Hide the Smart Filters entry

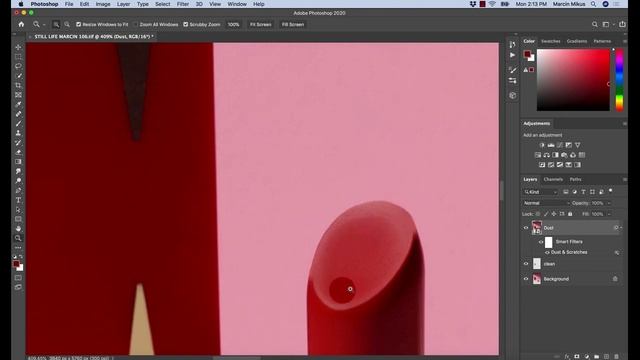[541, 242]
